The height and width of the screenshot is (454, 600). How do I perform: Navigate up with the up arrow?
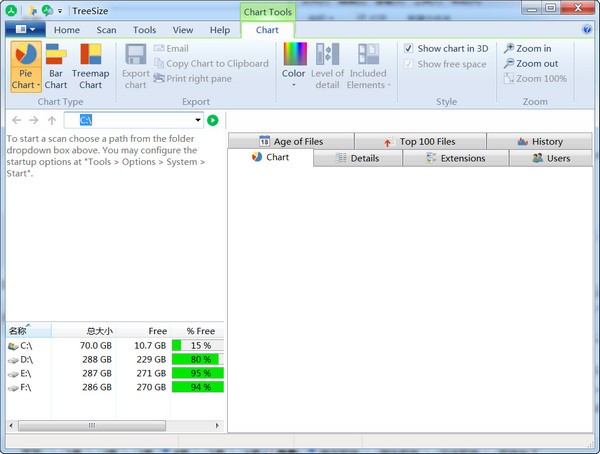click(x=52, y=120)
